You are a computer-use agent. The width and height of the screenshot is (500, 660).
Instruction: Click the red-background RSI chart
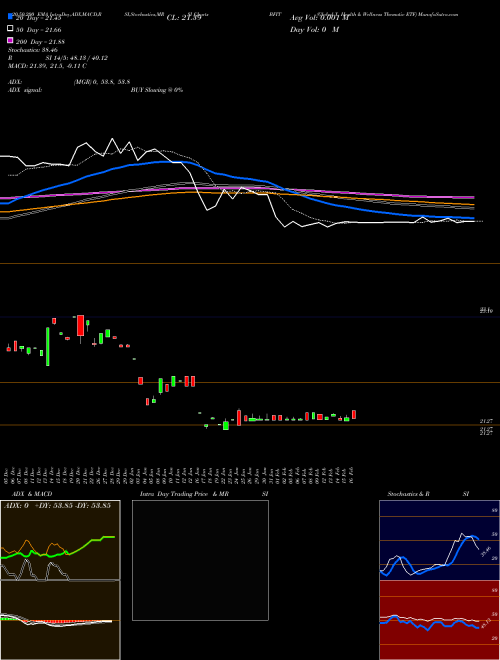pos(439,620)
